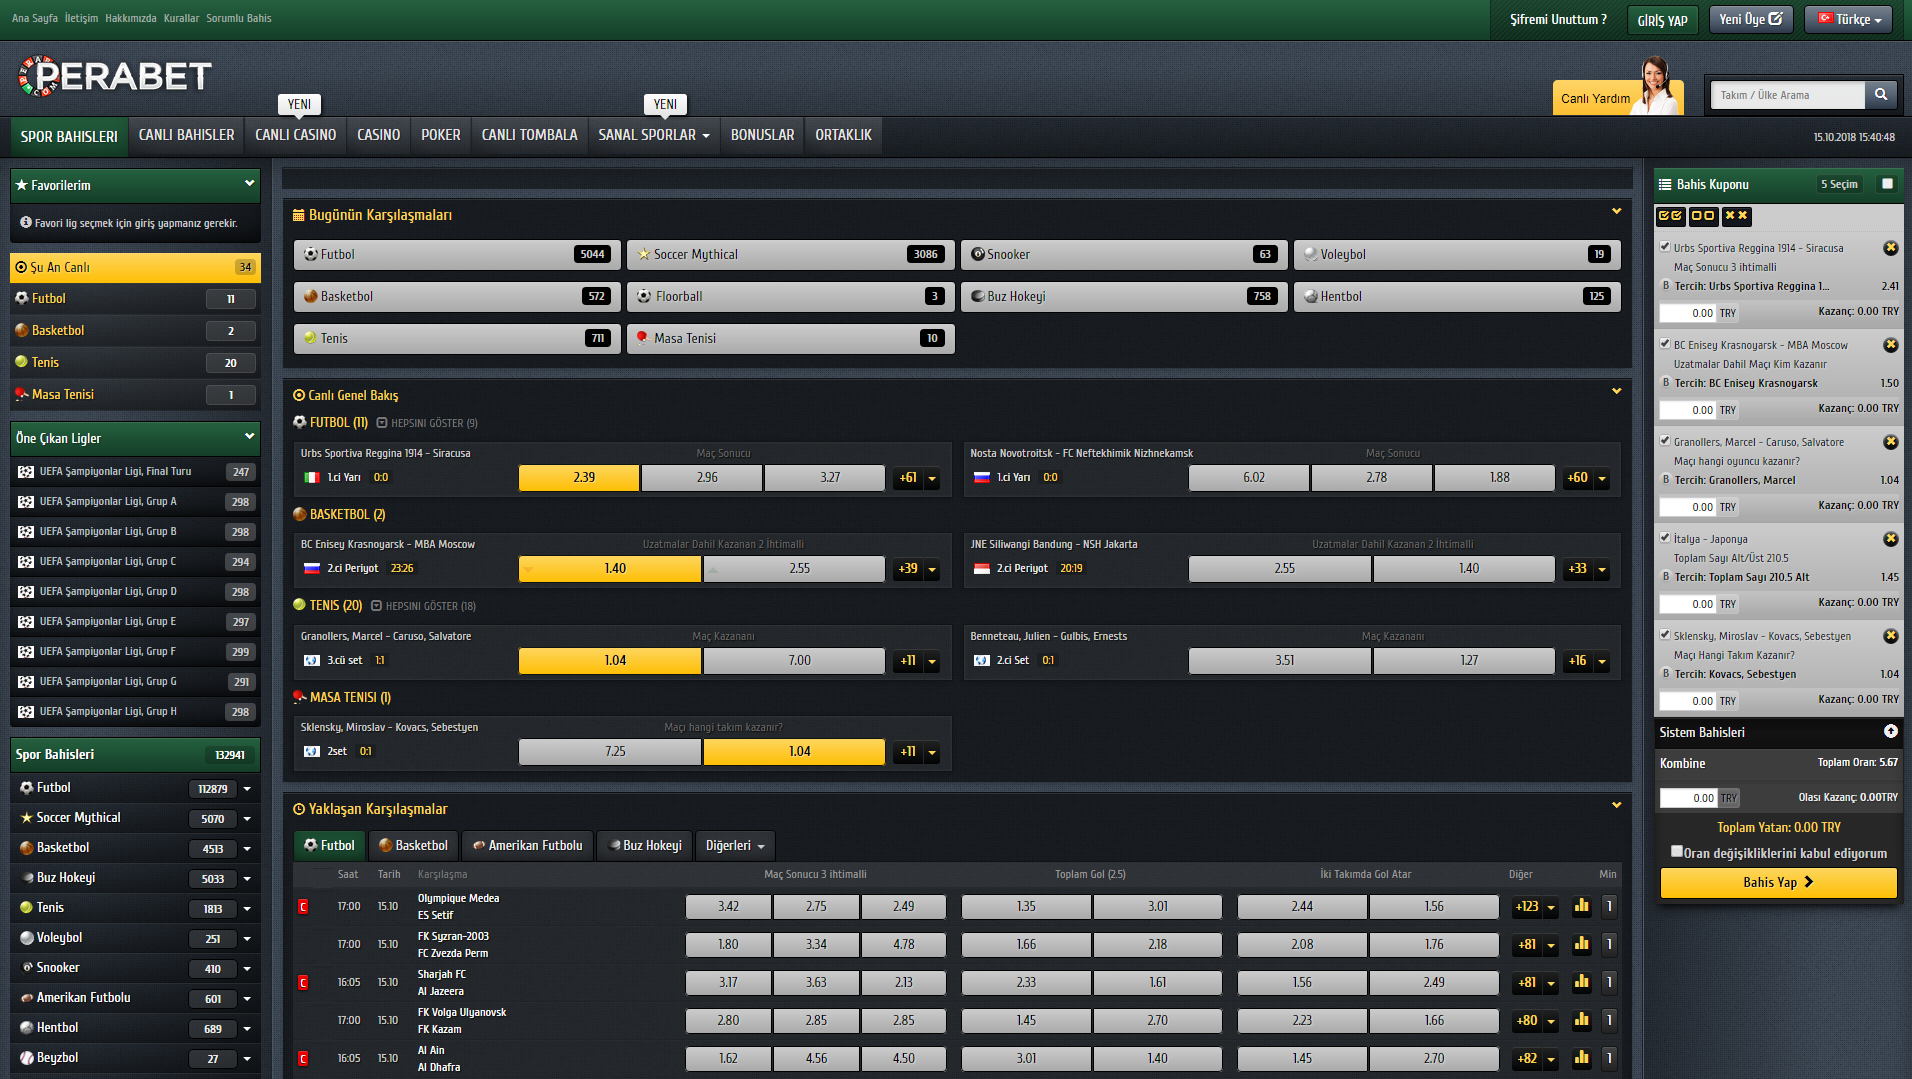Open the Canlı Bahisler menu
This screenshot has width=1912, height=1079.
click(186, 135)
